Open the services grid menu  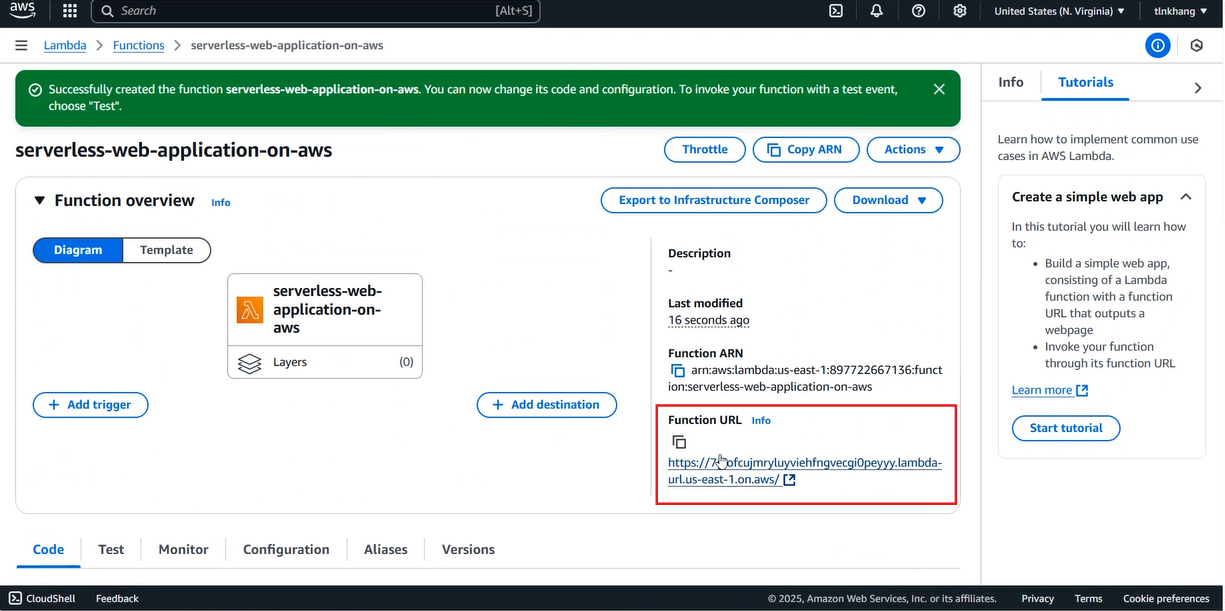pyautogui.click(x=70, y=11)
